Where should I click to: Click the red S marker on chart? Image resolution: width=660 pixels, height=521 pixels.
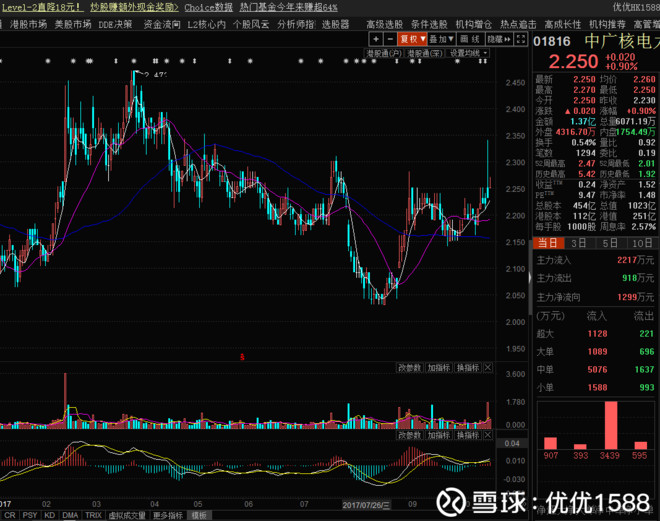pos(242,357)
